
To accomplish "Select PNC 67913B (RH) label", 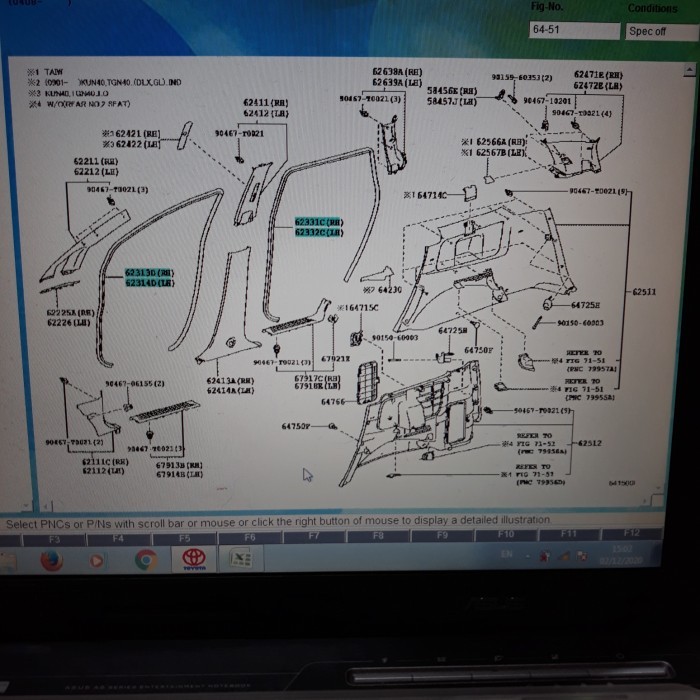I will (179, 465).
